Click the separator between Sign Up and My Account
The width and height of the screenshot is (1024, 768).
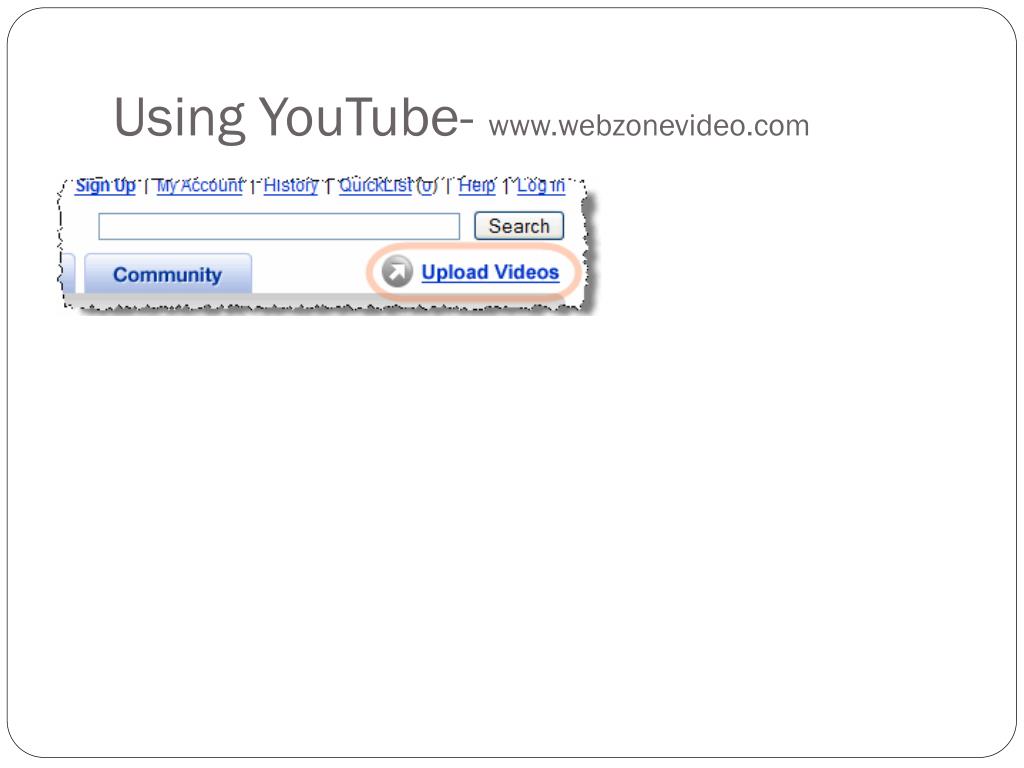tap(146, 187)
